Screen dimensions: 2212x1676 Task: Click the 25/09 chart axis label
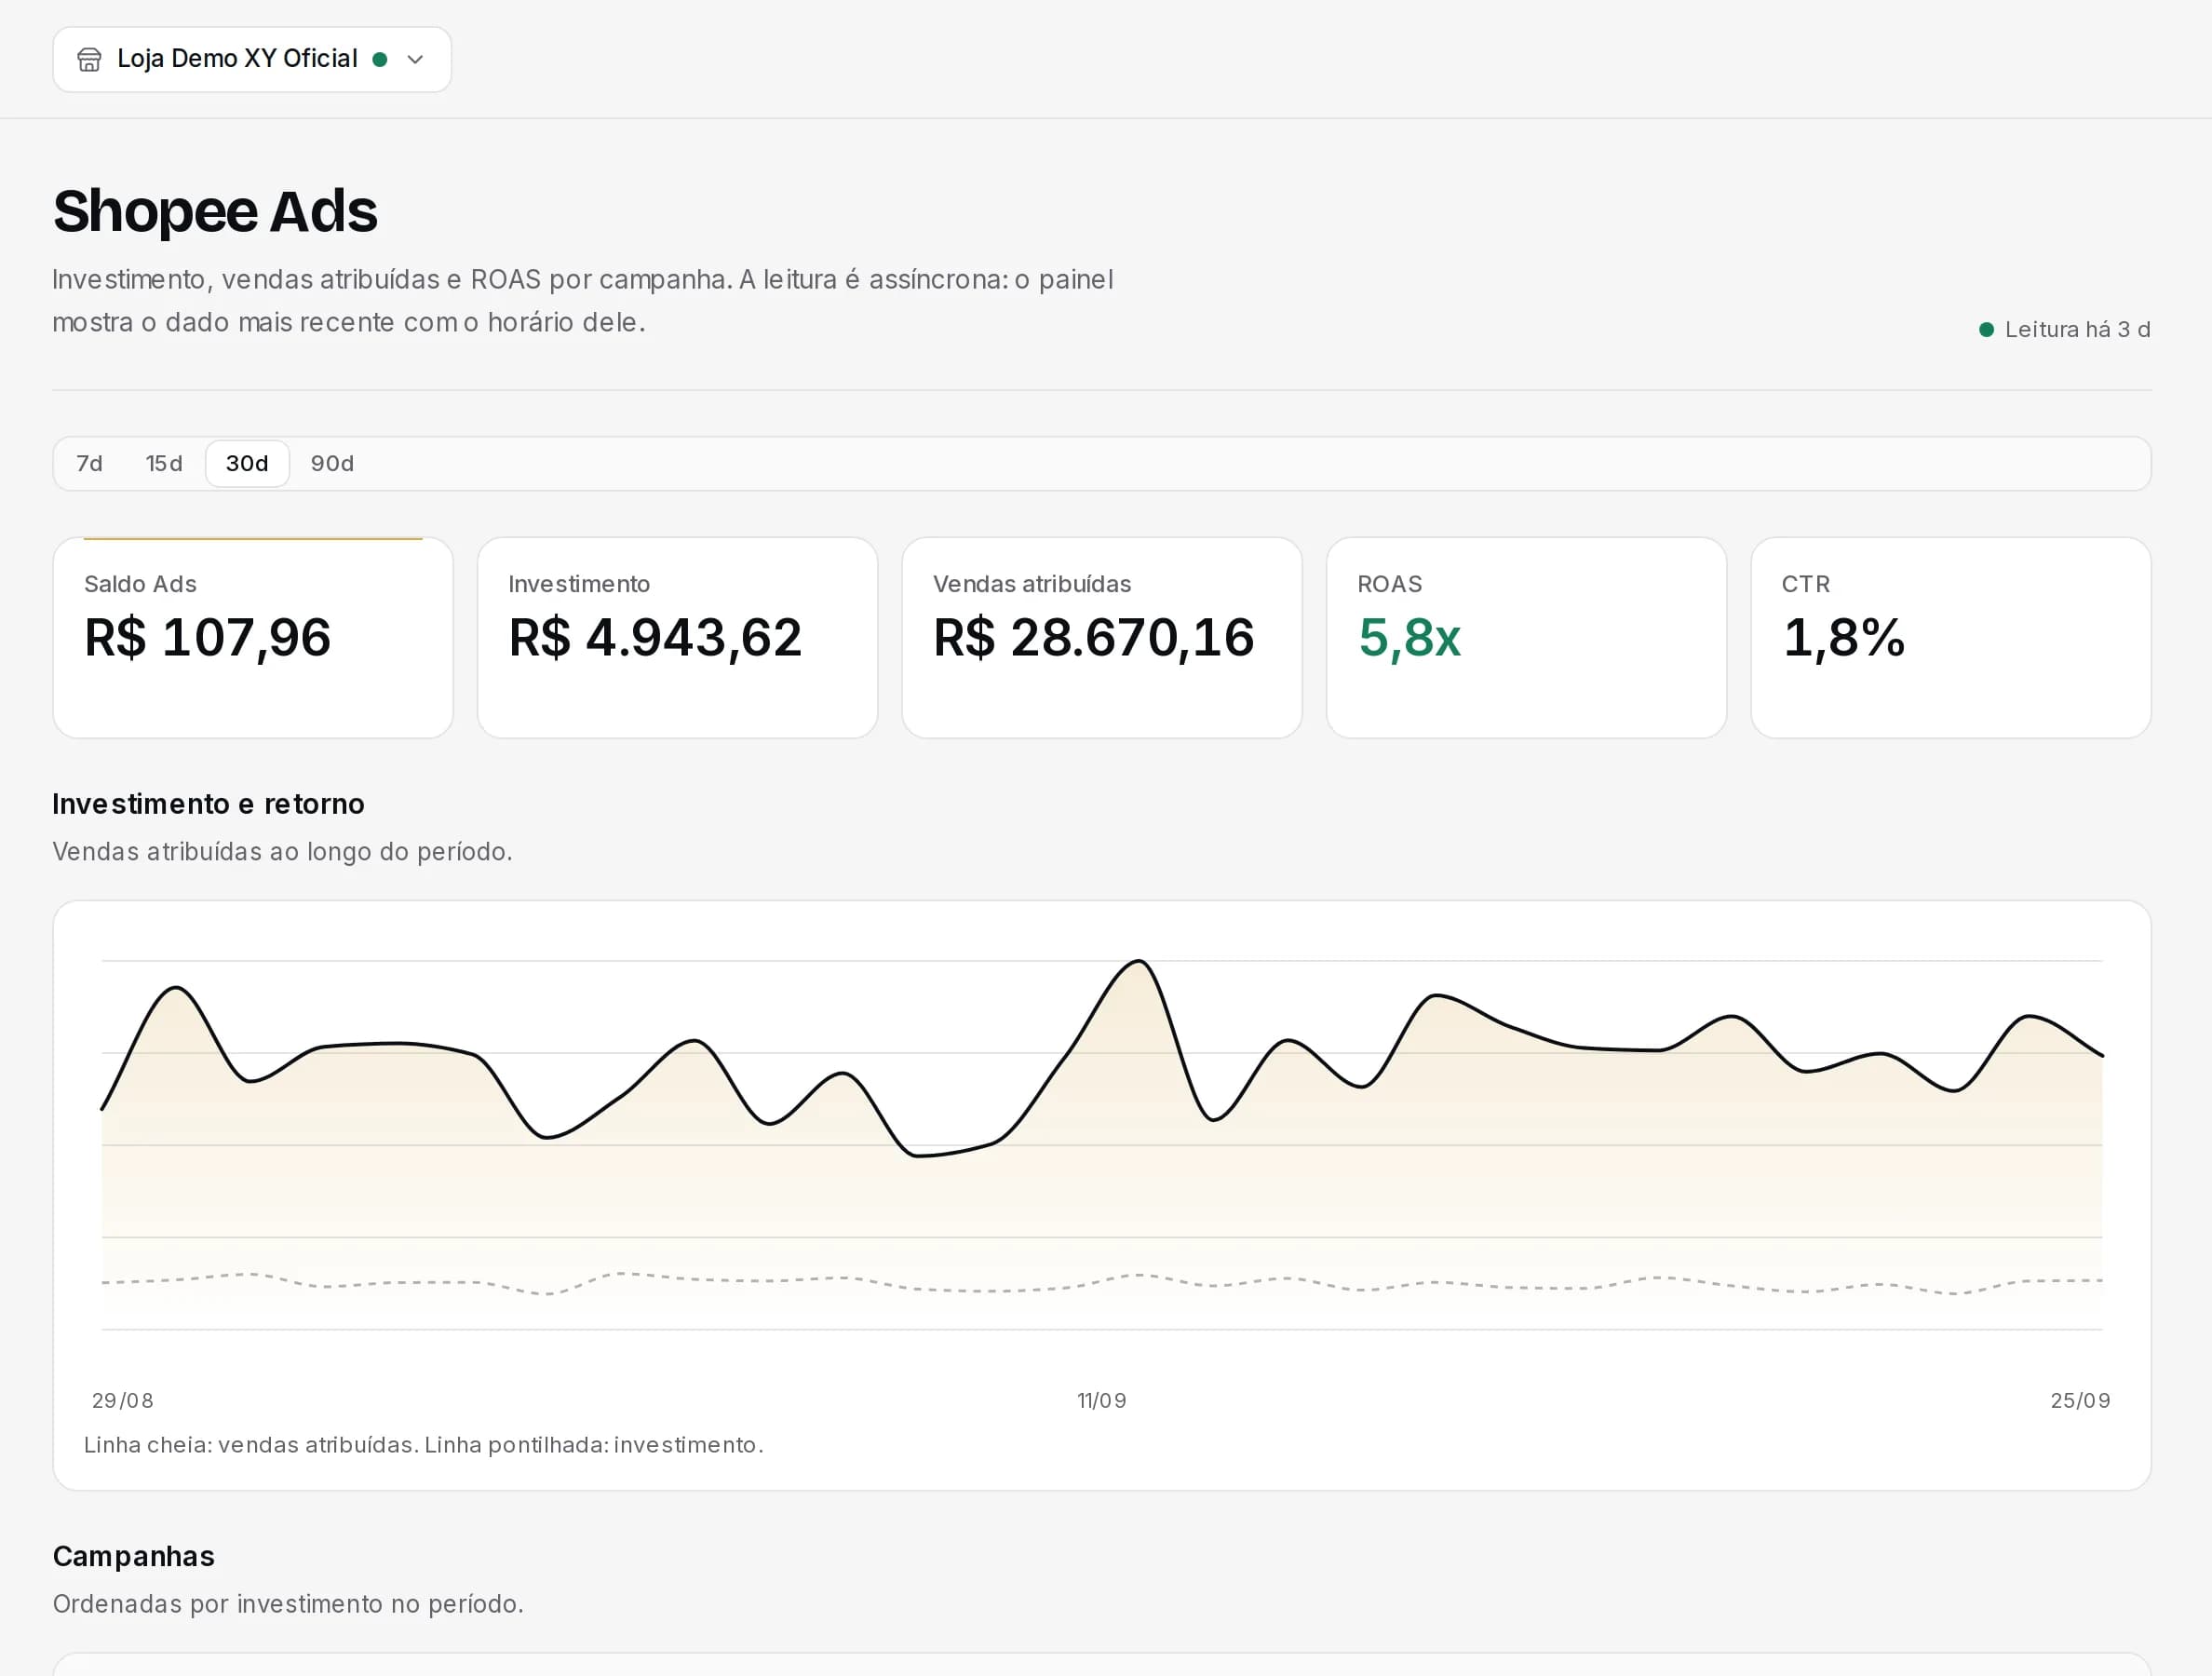pyautogui.click(x=2080, y=1401)
